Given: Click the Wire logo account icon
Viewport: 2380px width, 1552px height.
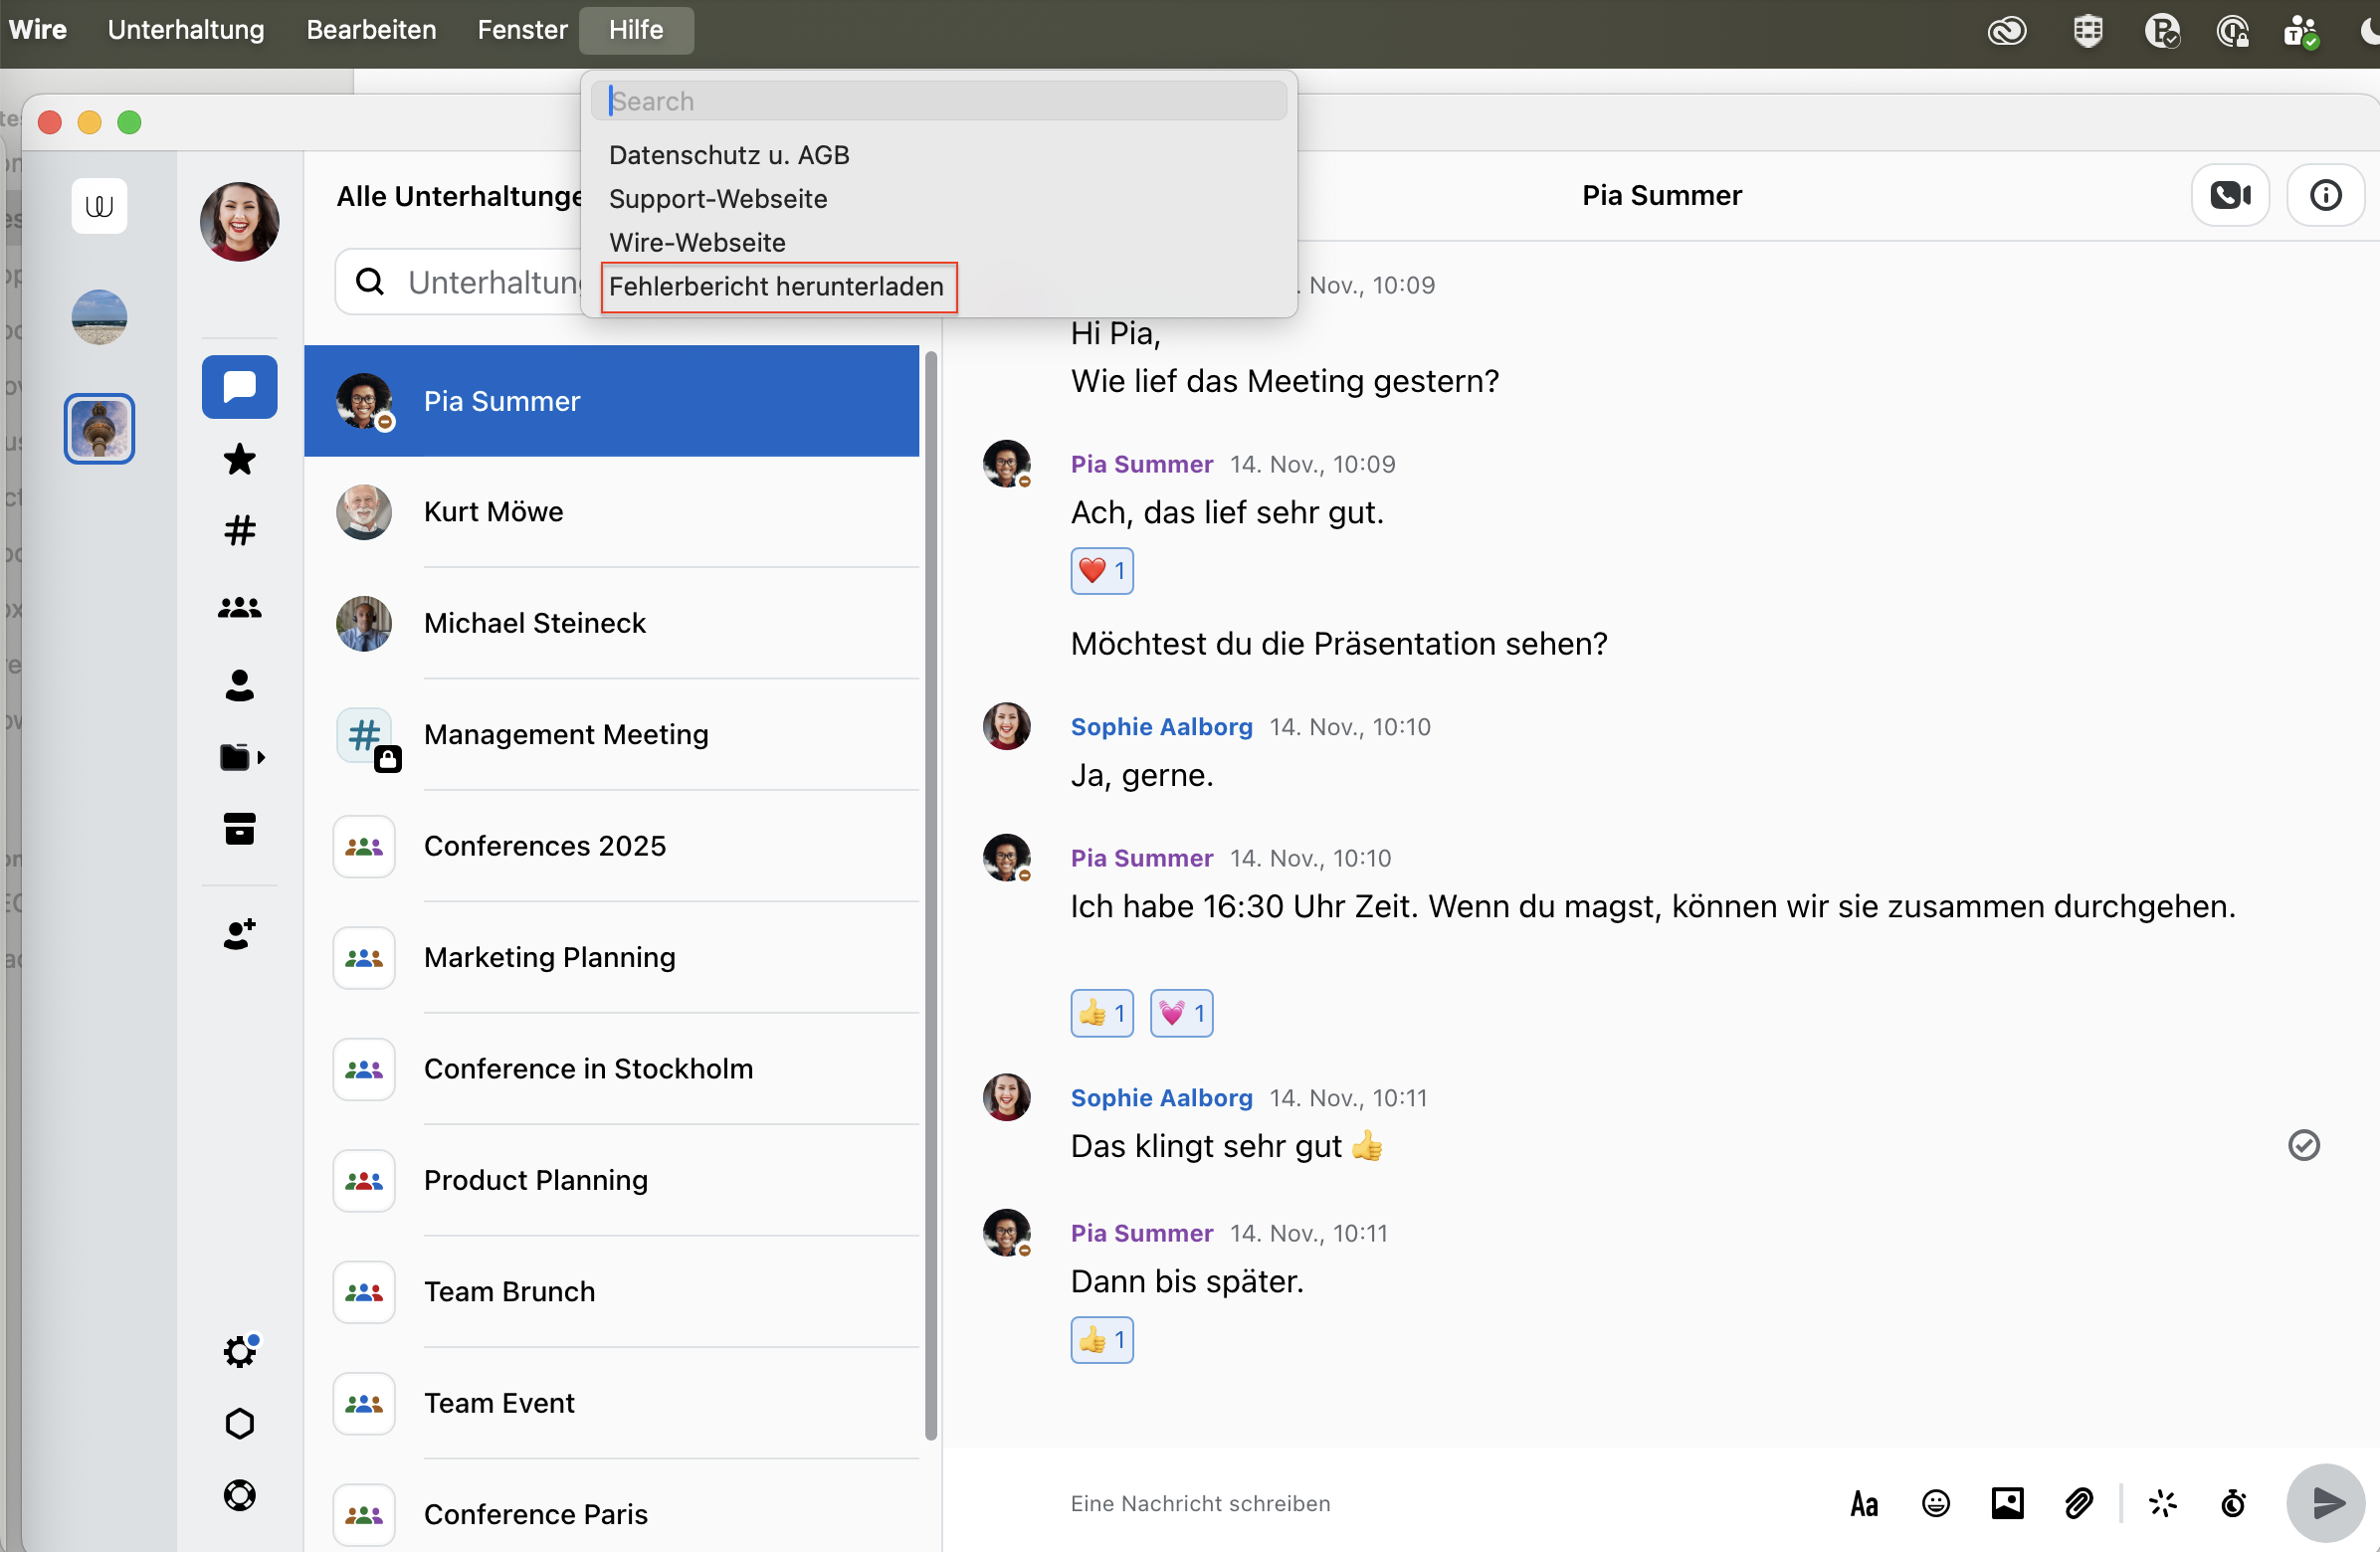Looking at the screenshot, I should coord(99,206).
